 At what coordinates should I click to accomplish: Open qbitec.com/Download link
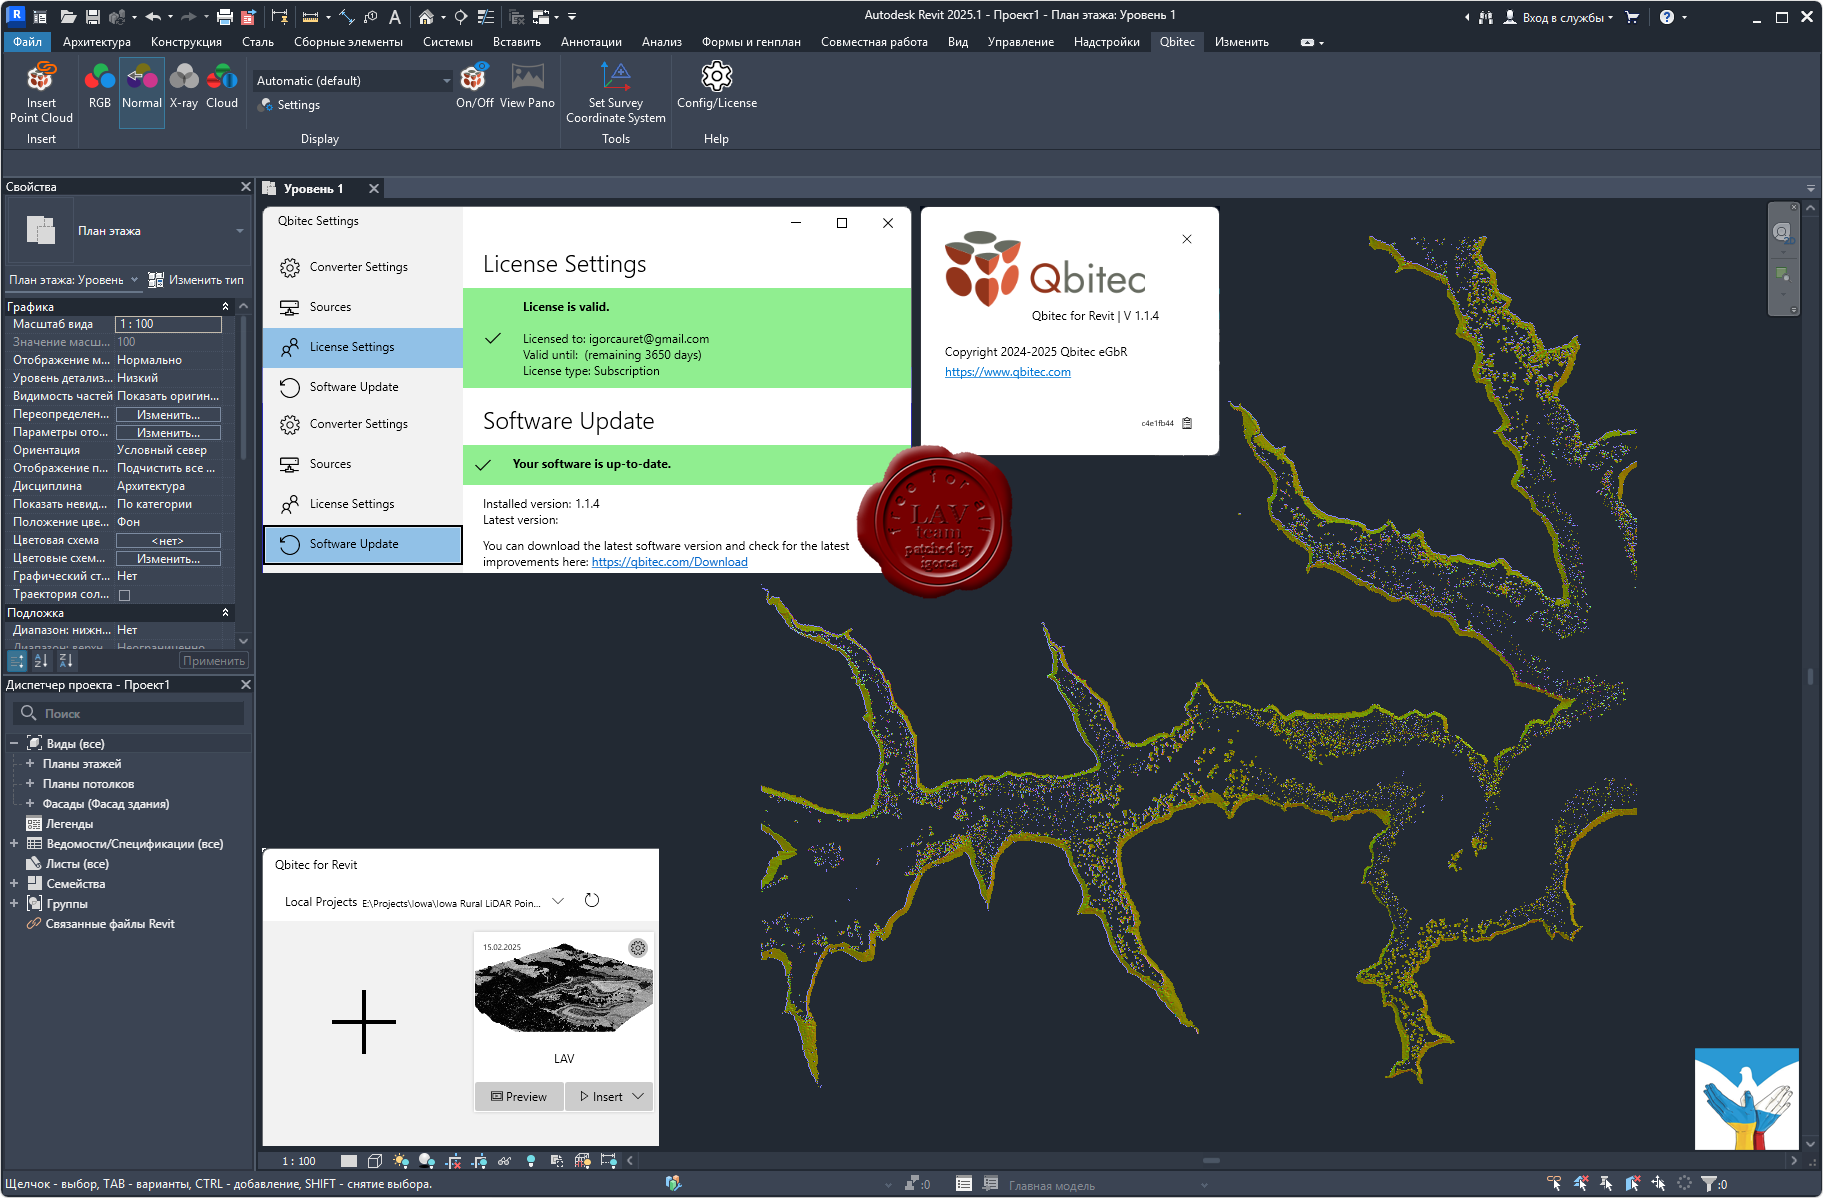(x=669, y=562)
